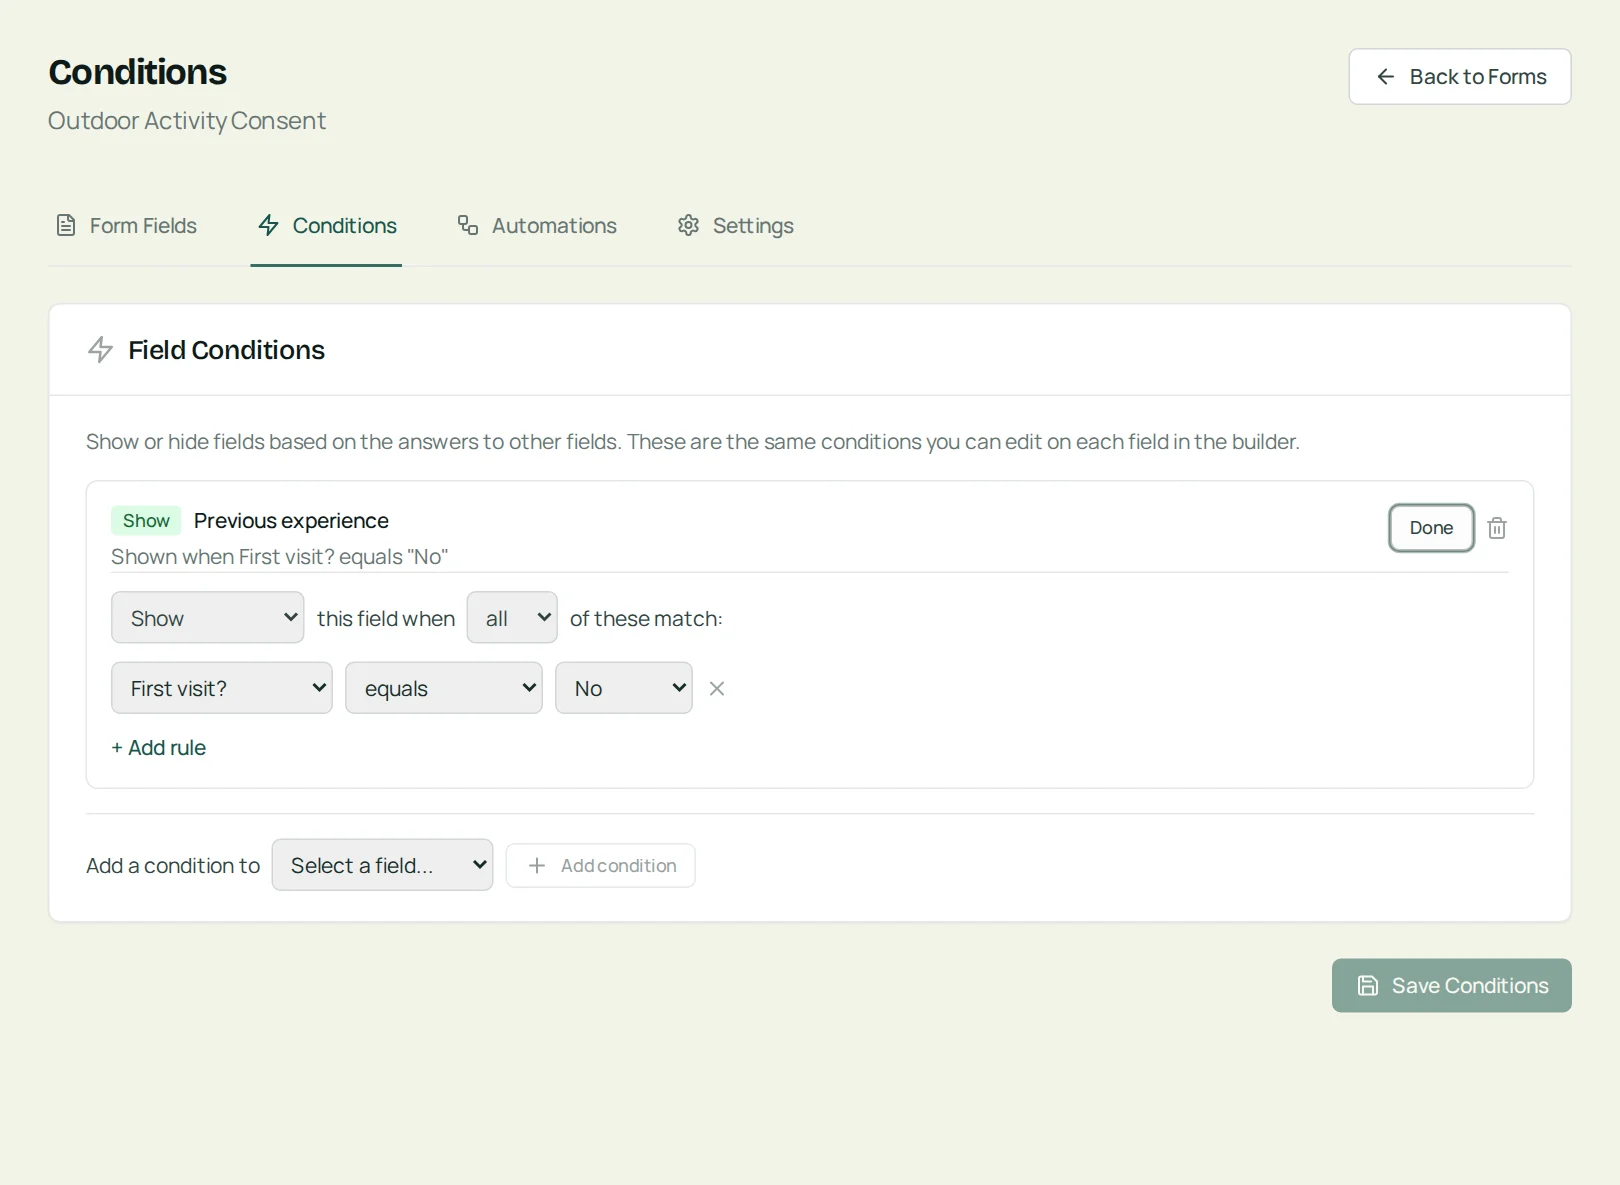Open the Settings tab
Screen dimensions: 1620x1185
click(x=735, y=226)
